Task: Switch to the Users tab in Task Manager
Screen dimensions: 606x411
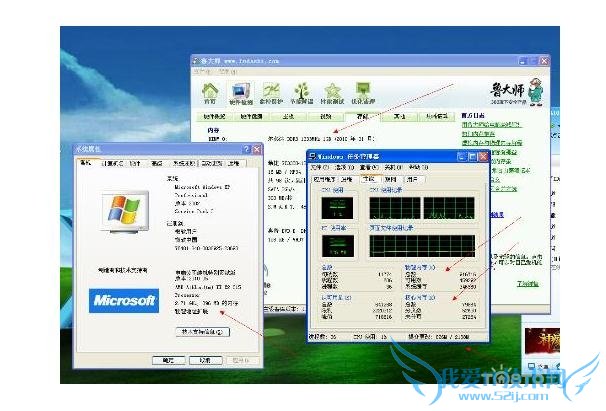Action: (413, 179)
